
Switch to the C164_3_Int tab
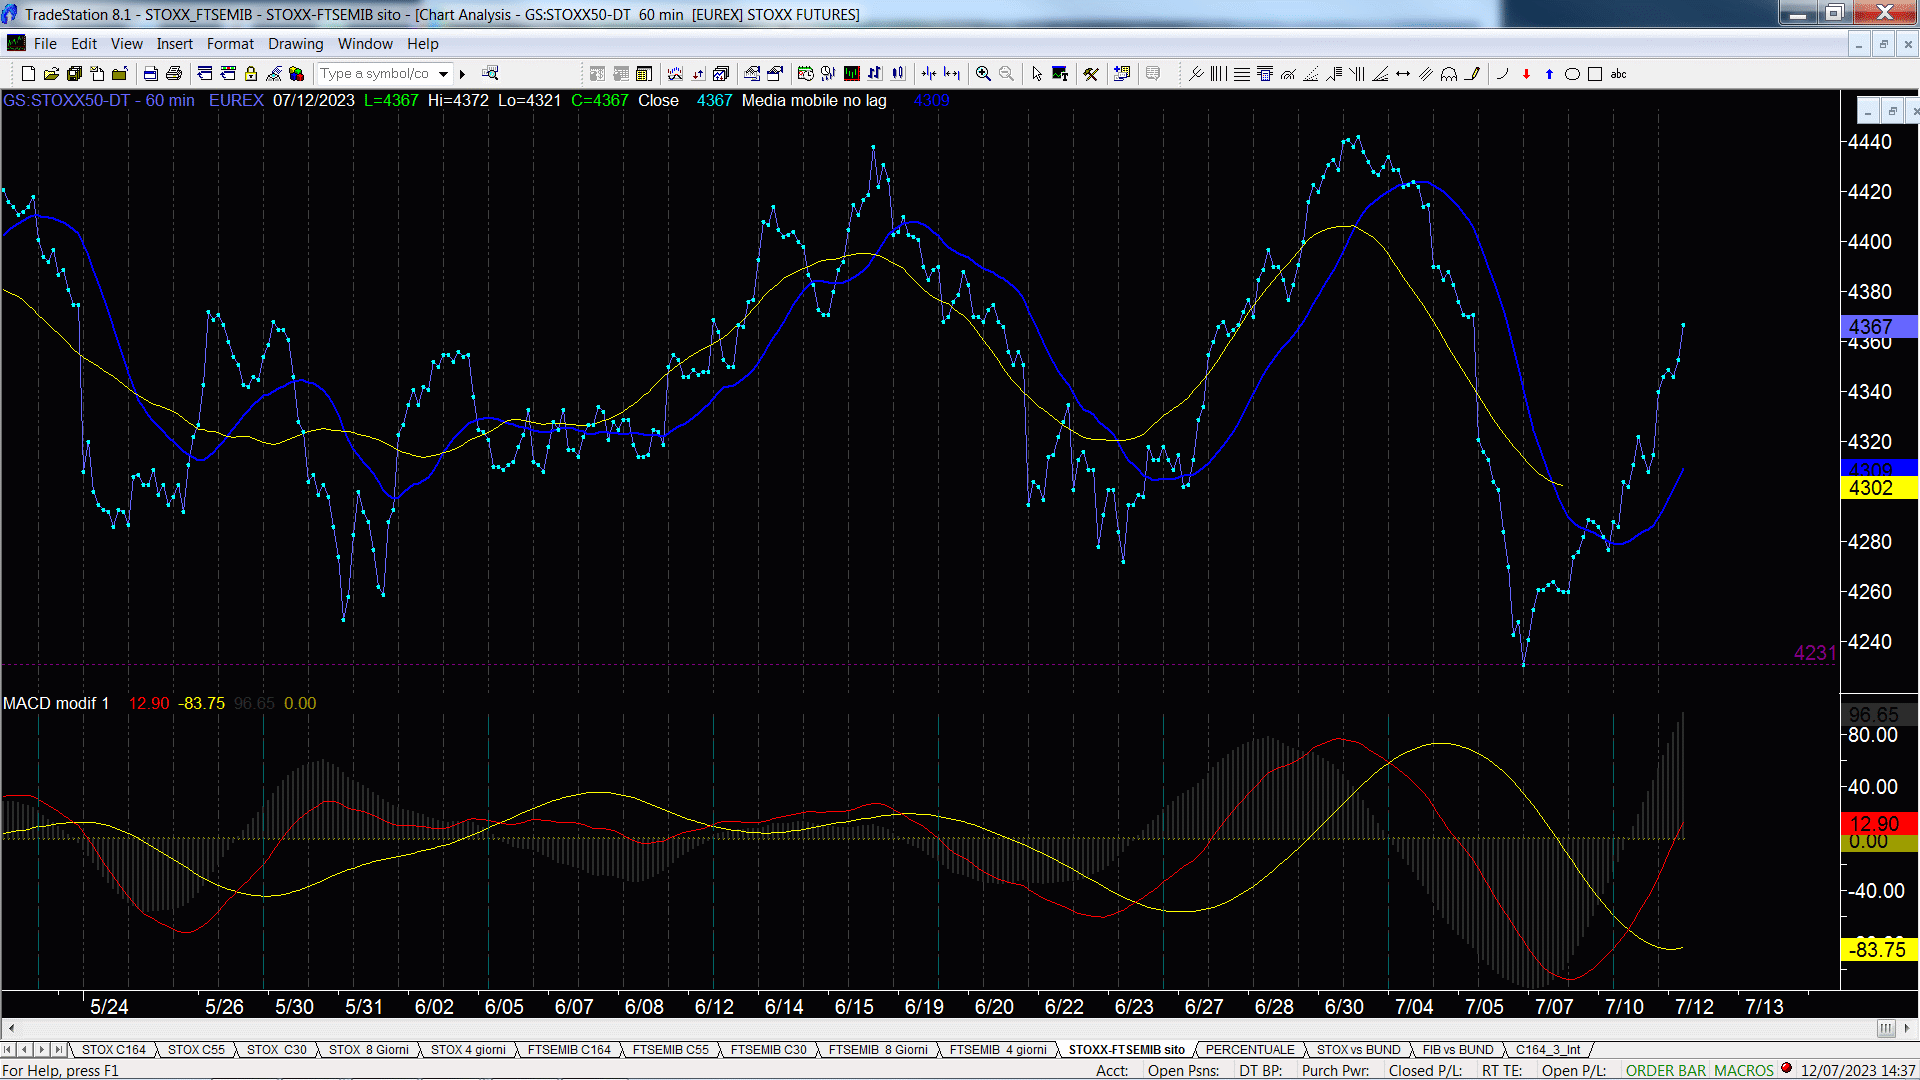1548,1049
